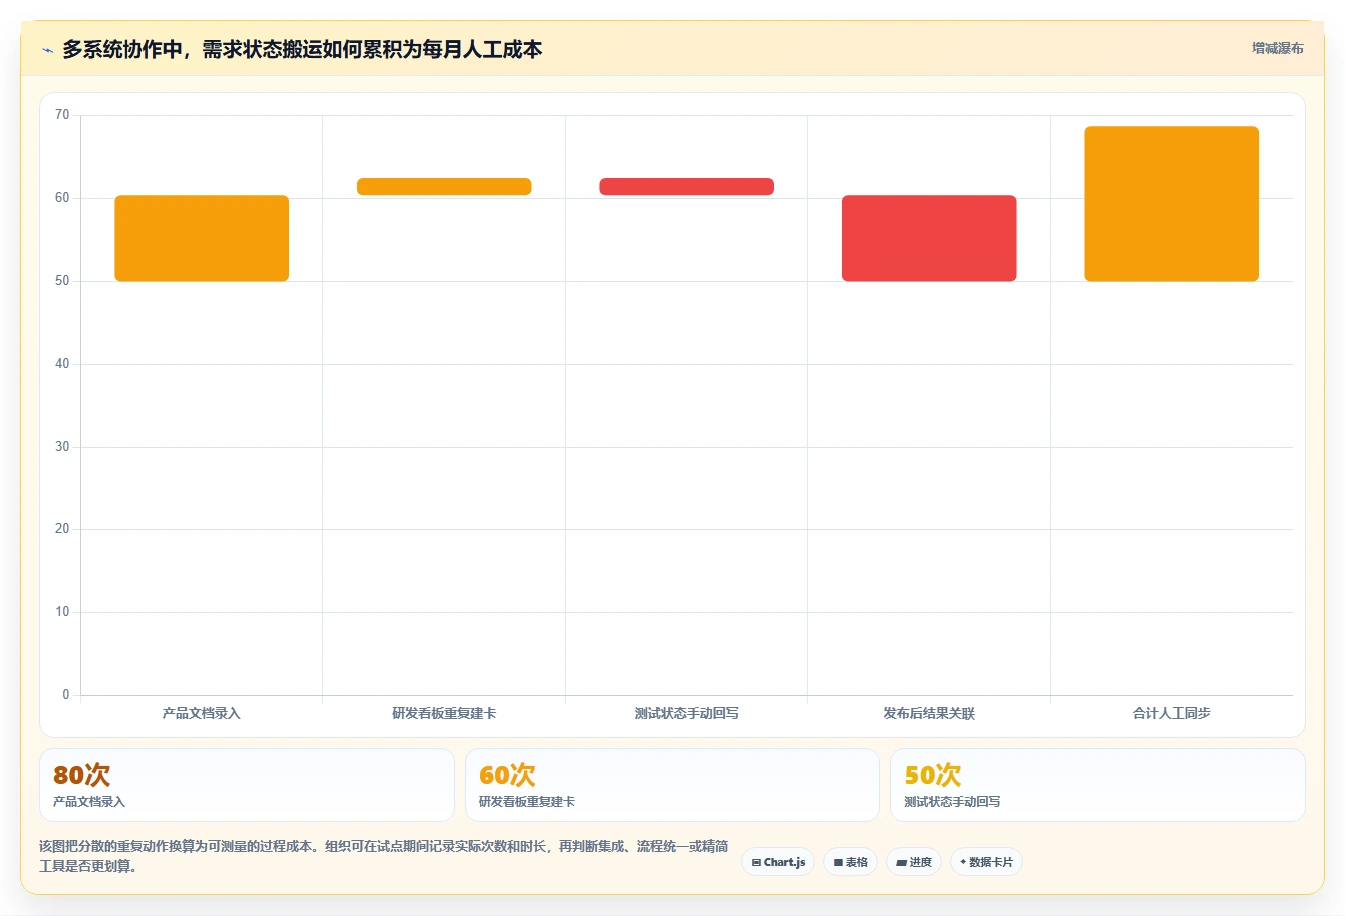The height and width of the screenshot is (916, 1345).
Task: Click the x-axis label 发布后结果关联
Action: [x=929, y=713]
